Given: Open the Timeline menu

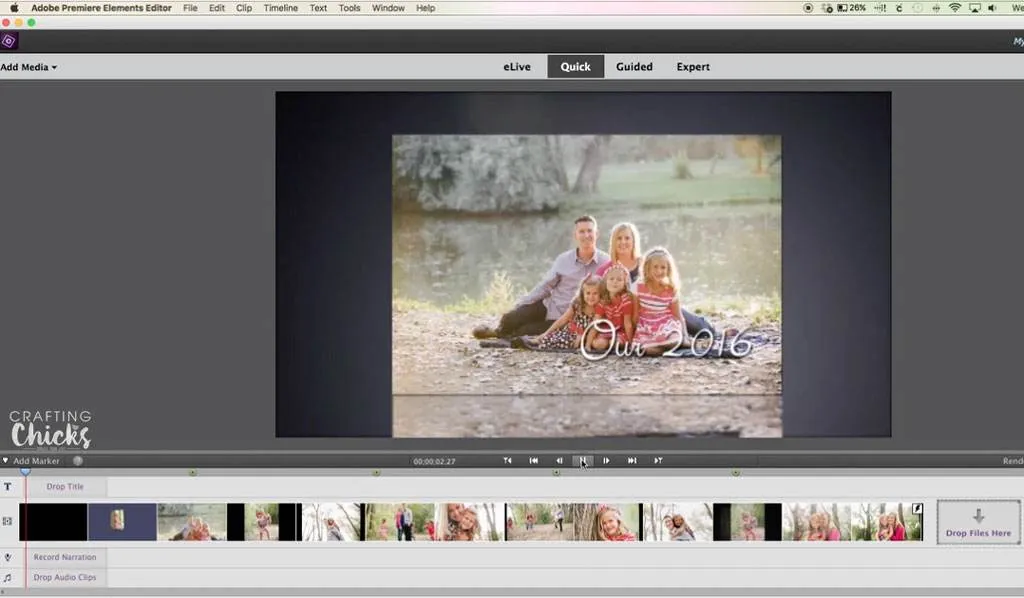Looking at the screenshot, I should [x=281, y=8].
